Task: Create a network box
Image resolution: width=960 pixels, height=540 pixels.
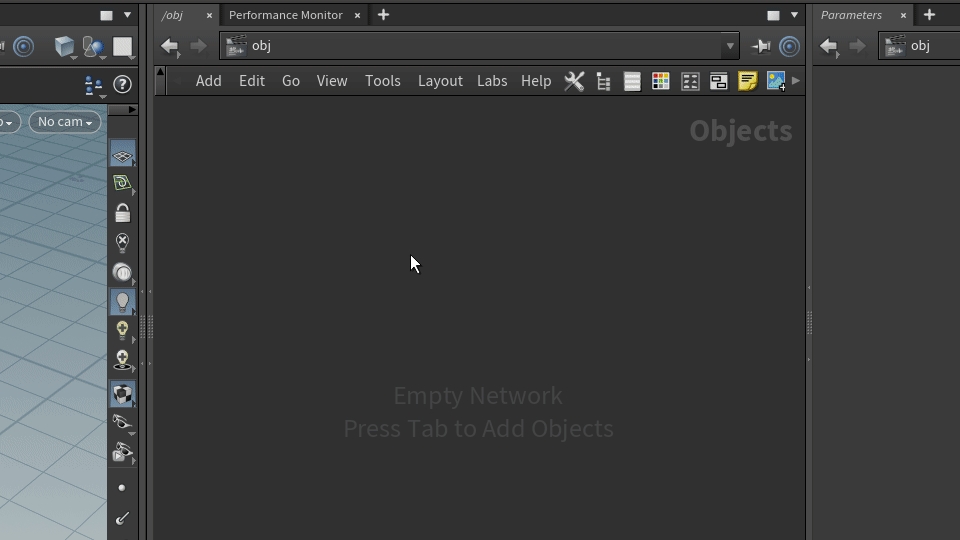Action: click(x=718, y=82)
